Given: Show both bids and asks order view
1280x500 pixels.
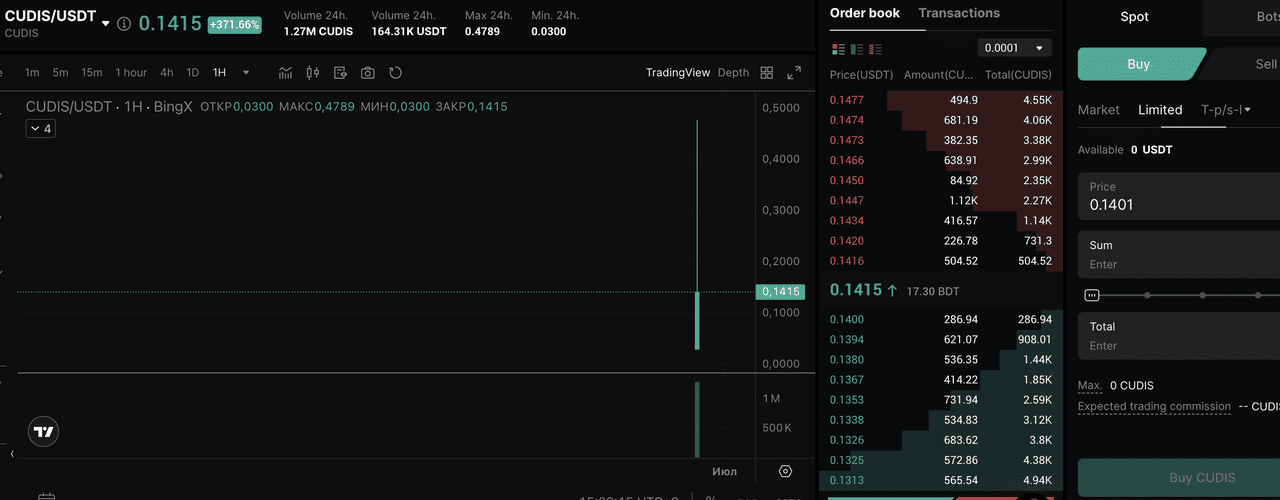Looking at the screenshot, I should click(838, 49).
